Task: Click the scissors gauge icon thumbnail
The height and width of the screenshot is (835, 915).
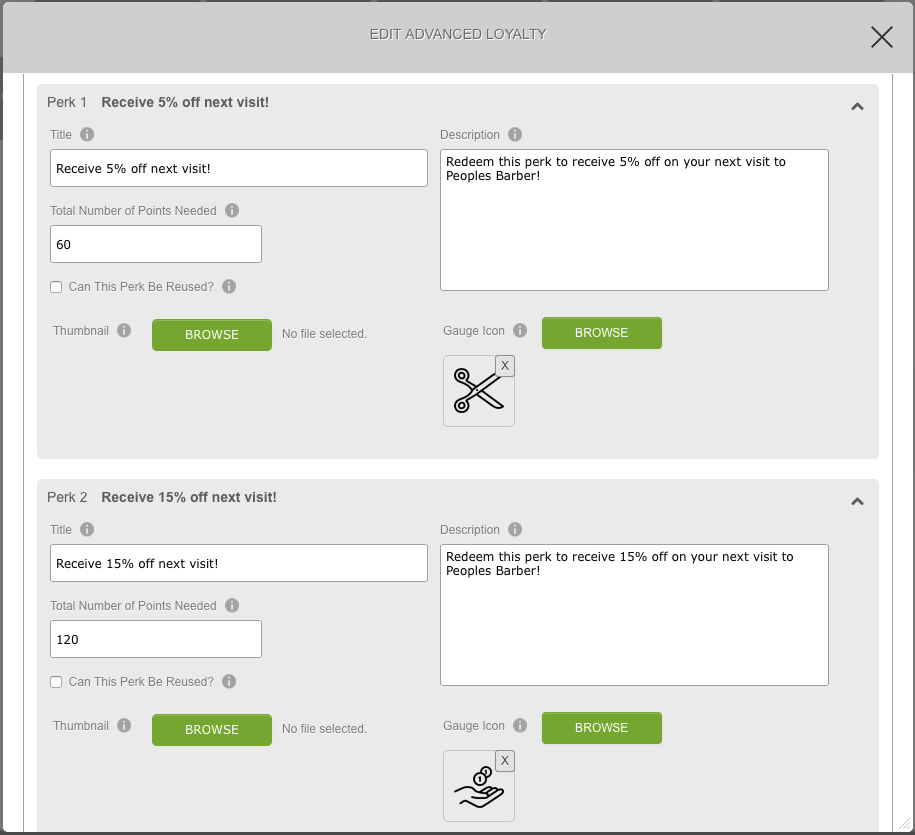Action: click(476, 393)
